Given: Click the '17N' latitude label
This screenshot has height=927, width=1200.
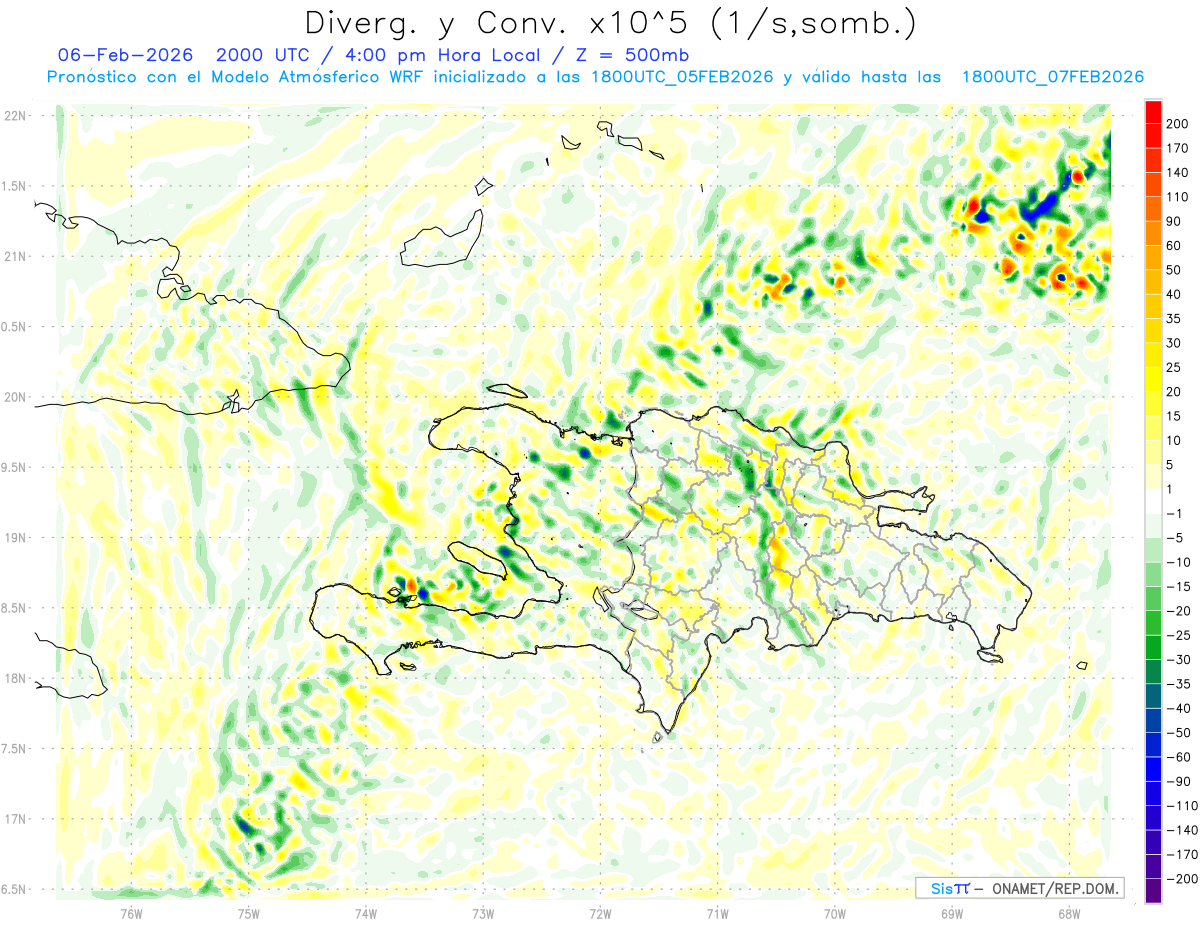Looking at the screenshot, I should point(14,819).
